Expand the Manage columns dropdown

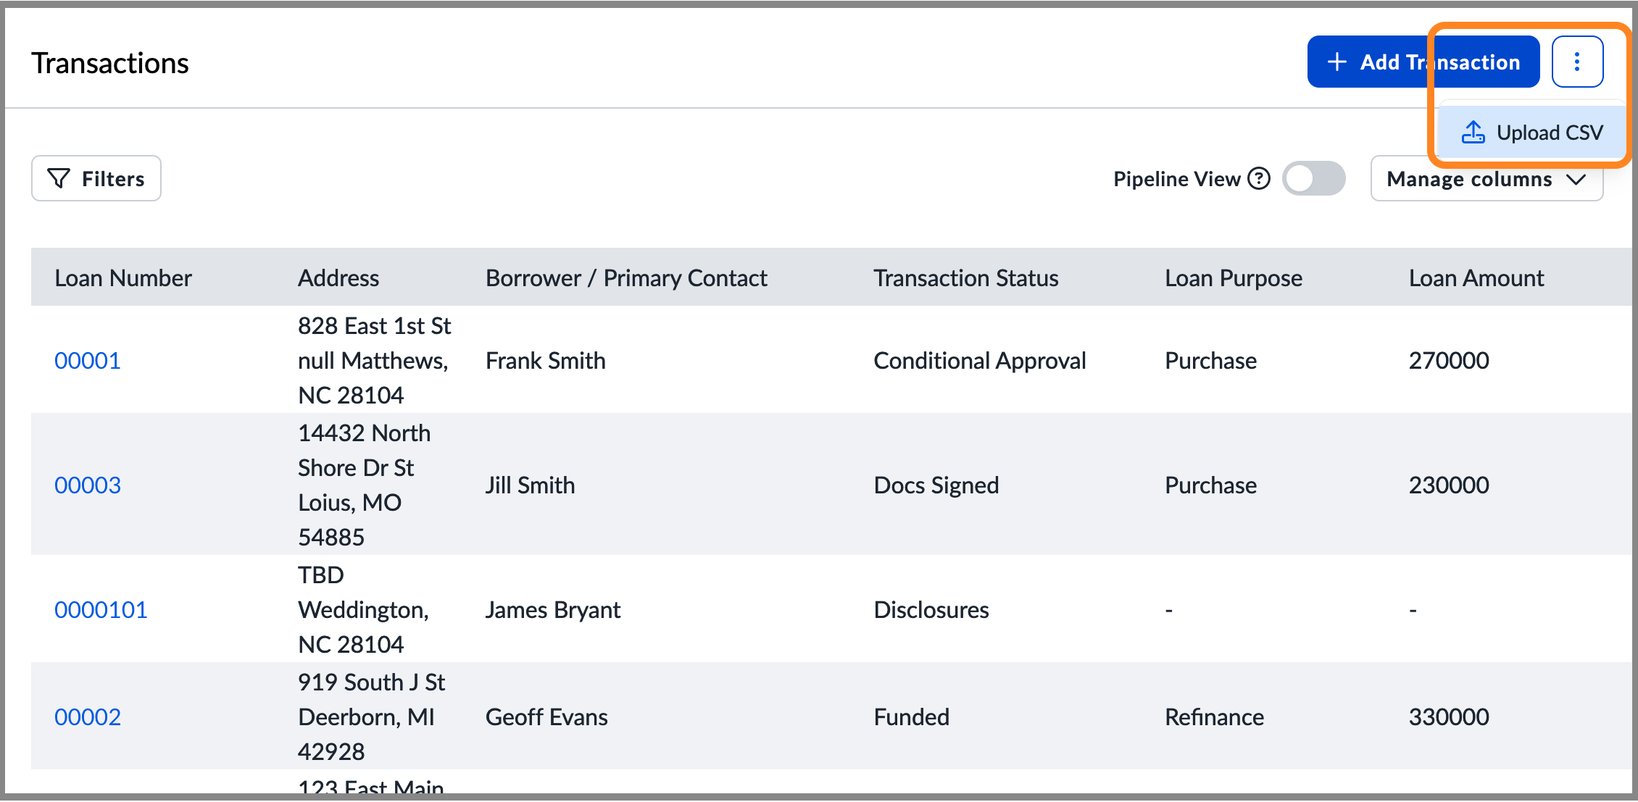(x=1486, y=179)
